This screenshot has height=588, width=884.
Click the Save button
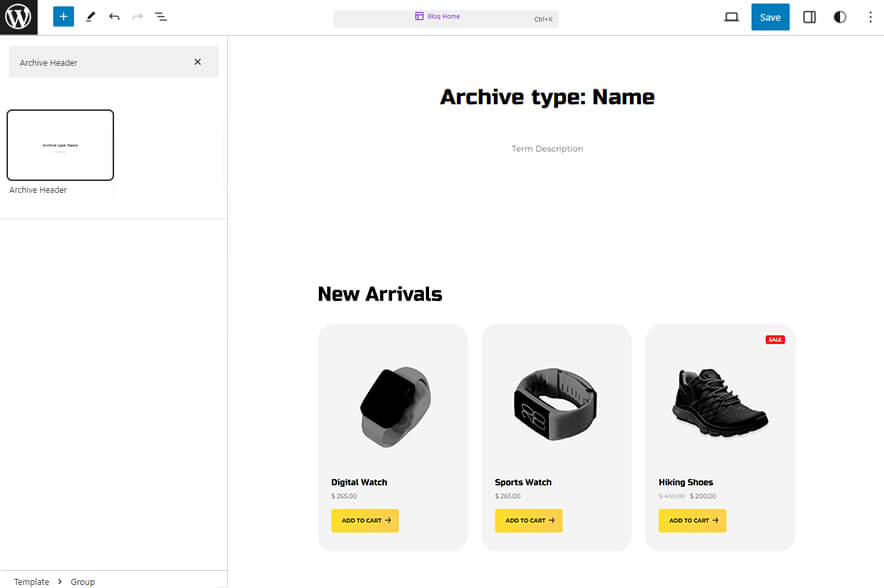pos(770,17)
